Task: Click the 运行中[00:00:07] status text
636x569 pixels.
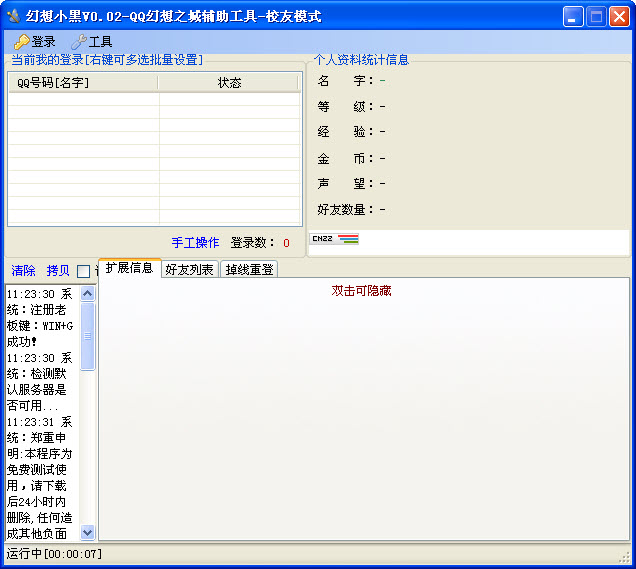Action: [54, 554]
